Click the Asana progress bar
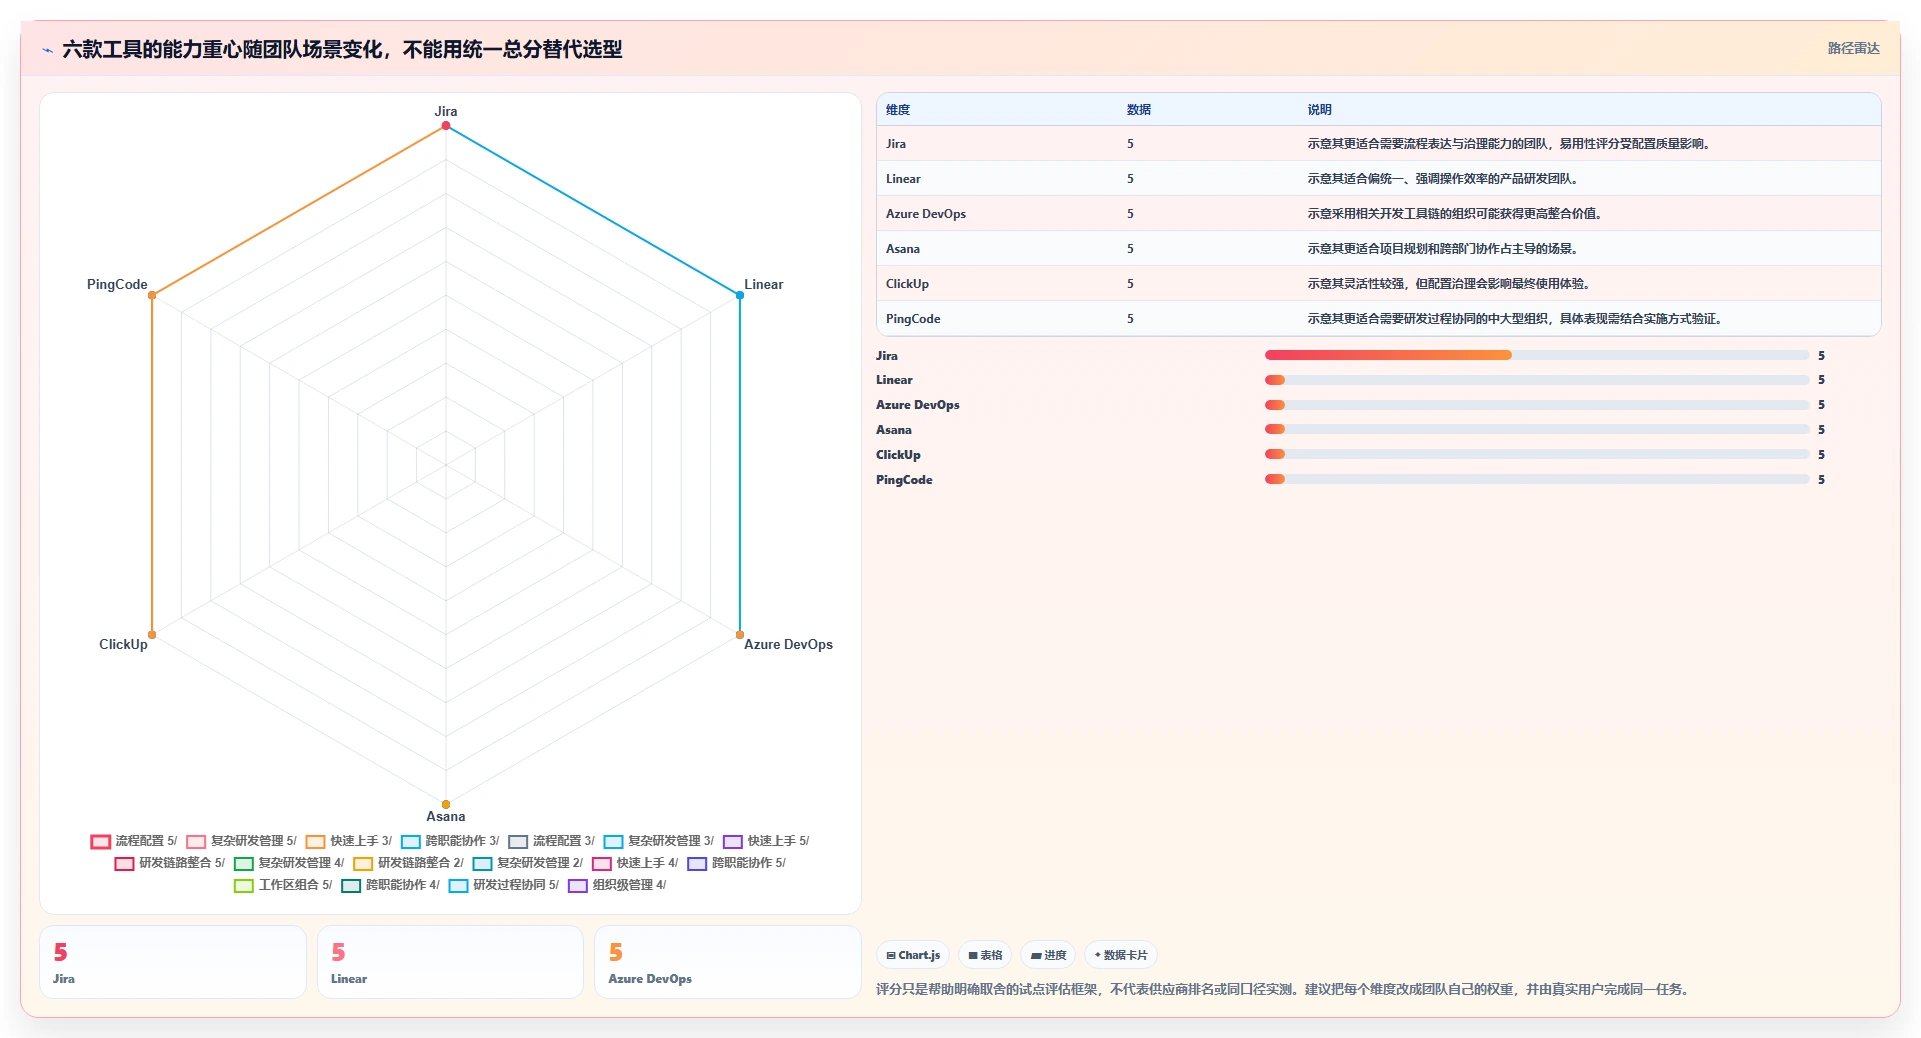This screenshot has width=1921, height=1038. point(1537,429)
